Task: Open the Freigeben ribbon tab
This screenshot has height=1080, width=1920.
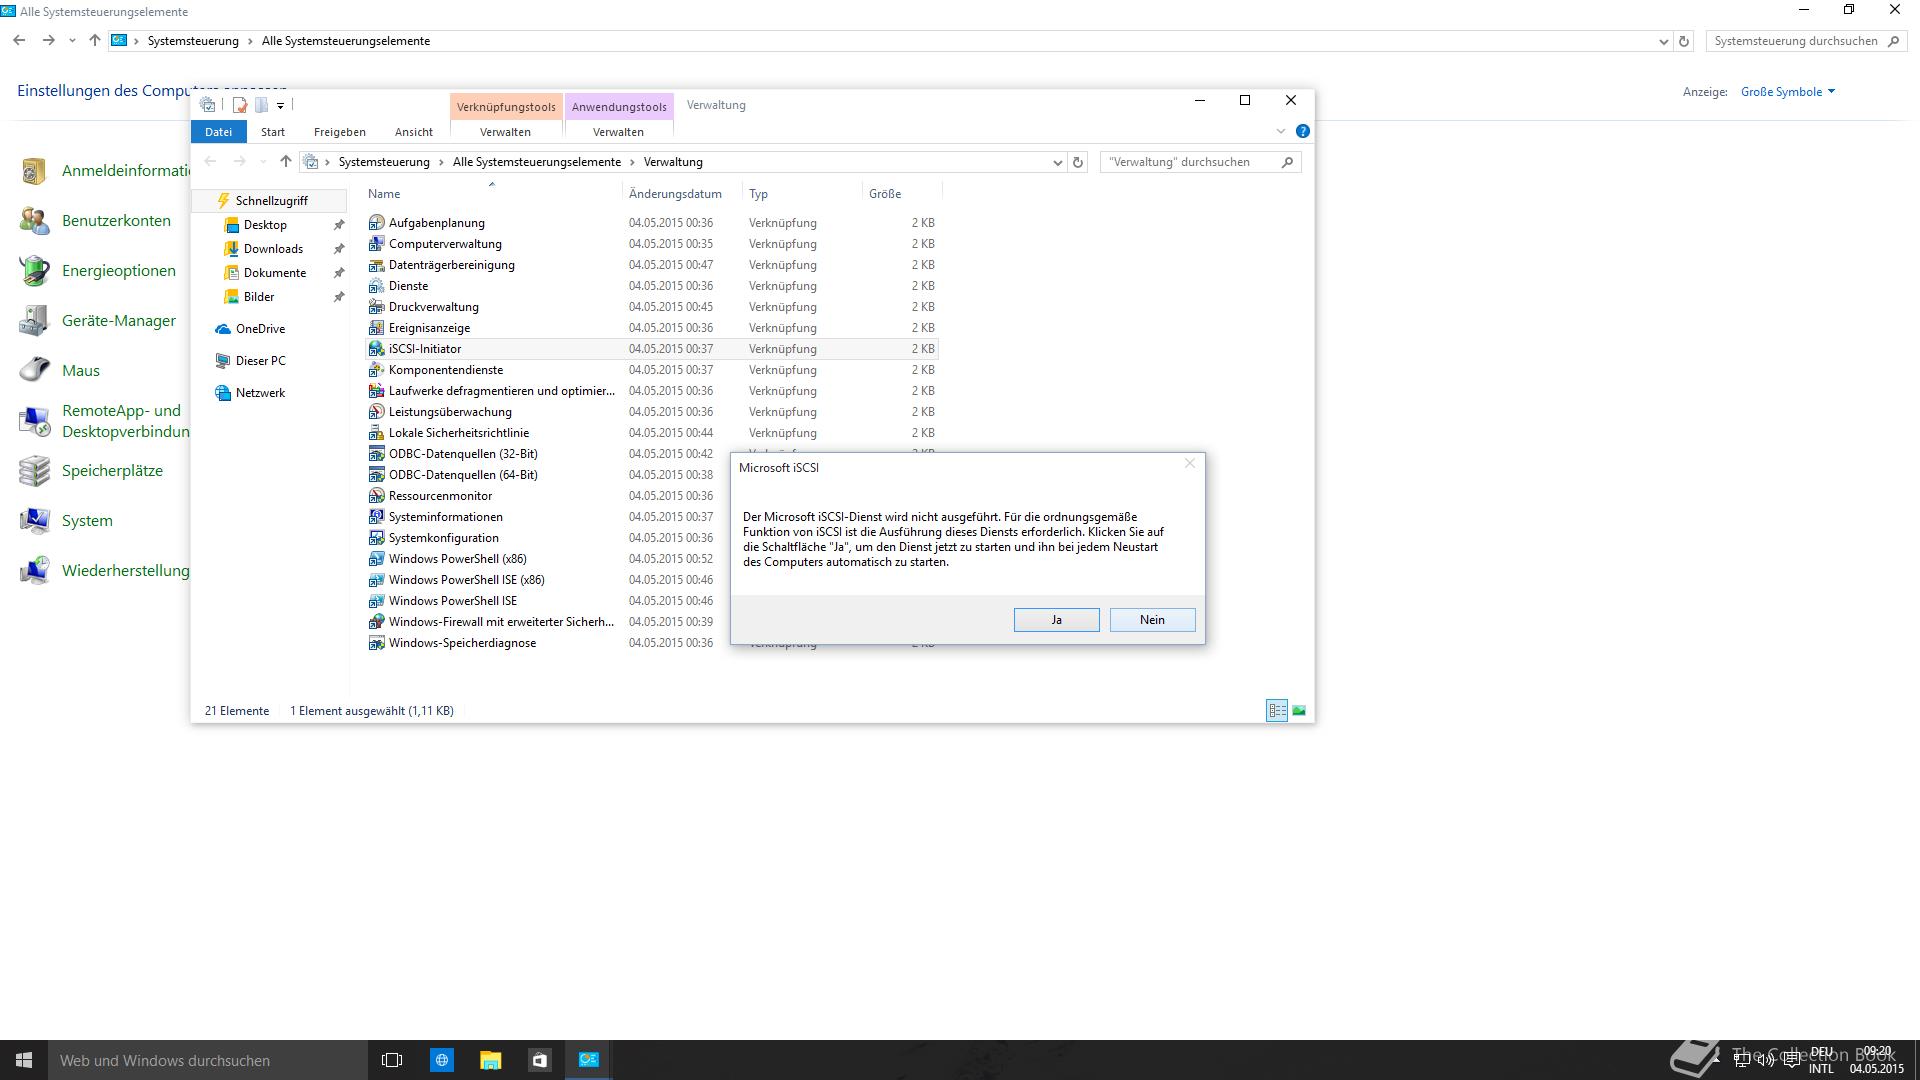Action: 339,132
